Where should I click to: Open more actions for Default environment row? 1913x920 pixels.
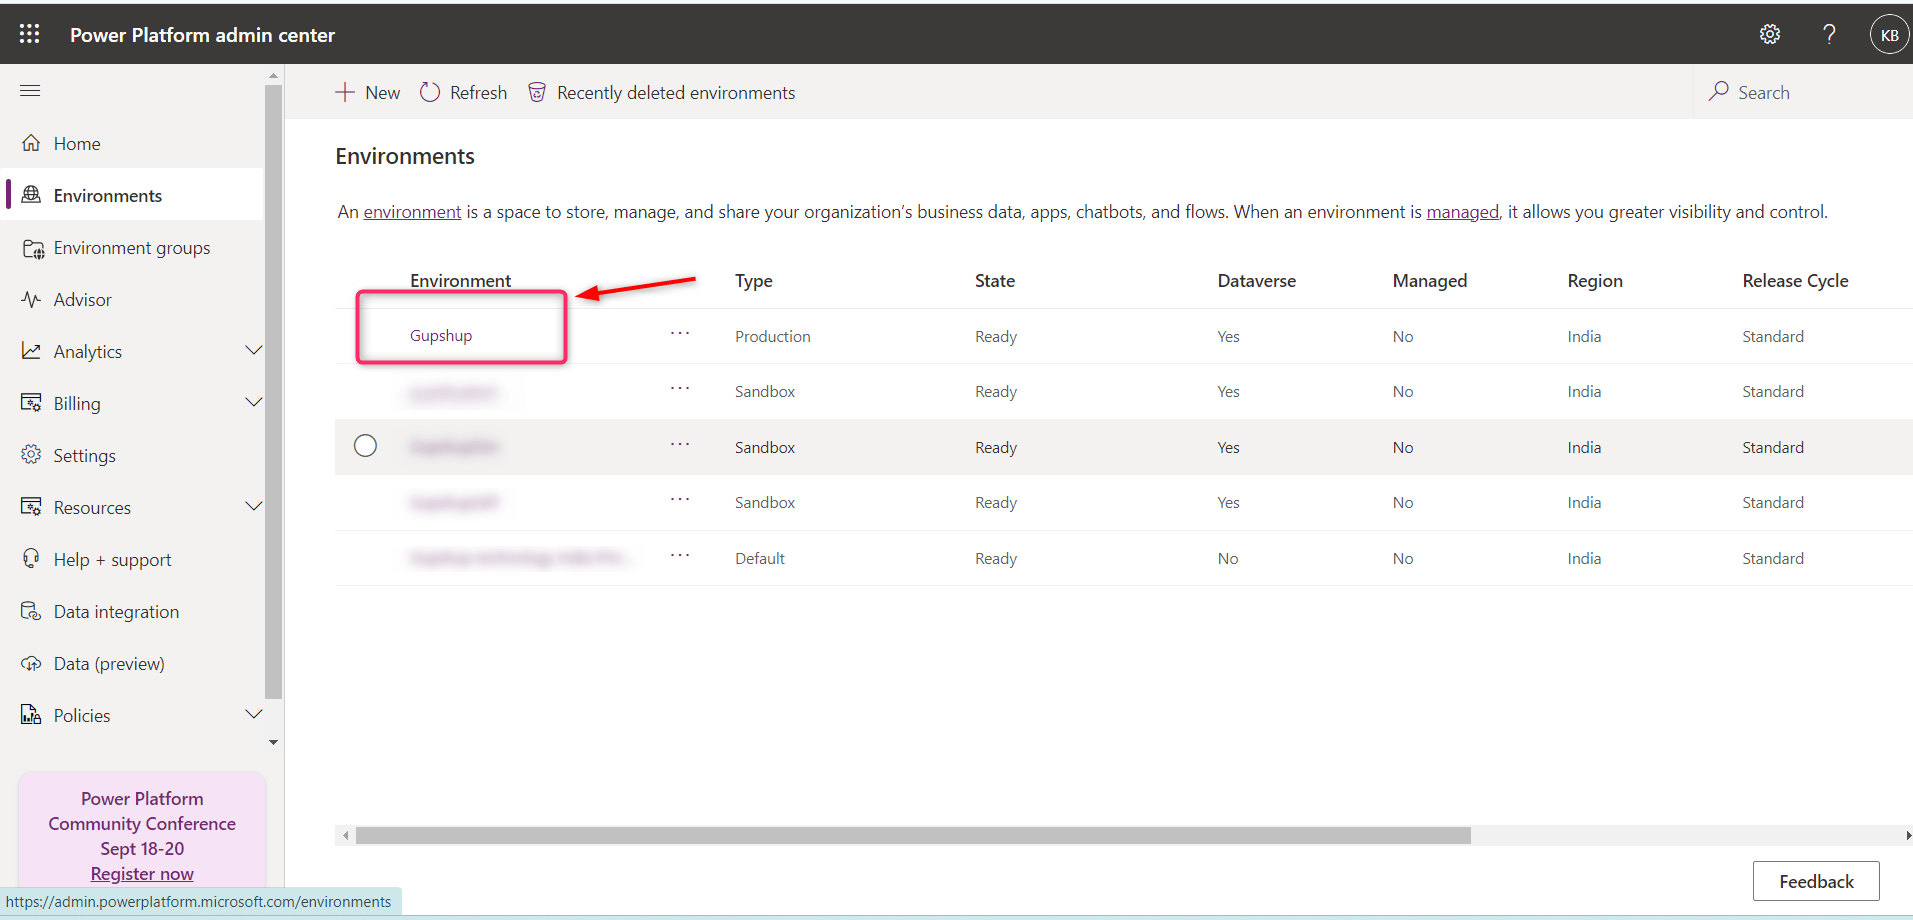680,556
